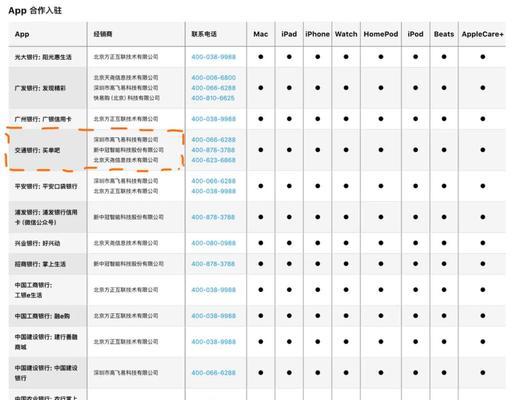
Task: Open the phone link in the 融e购 row
Action: tap(213, 316)
